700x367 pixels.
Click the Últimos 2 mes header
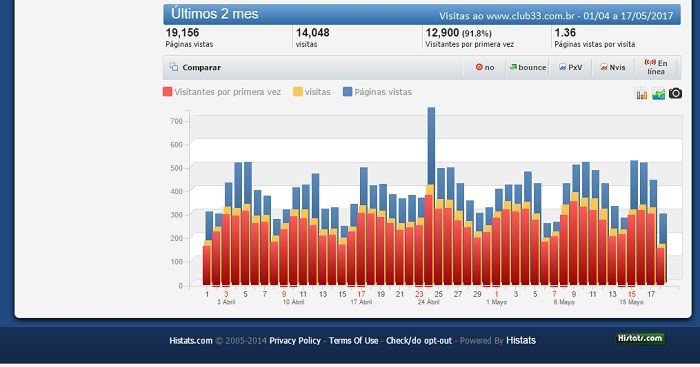pos(215,14)
